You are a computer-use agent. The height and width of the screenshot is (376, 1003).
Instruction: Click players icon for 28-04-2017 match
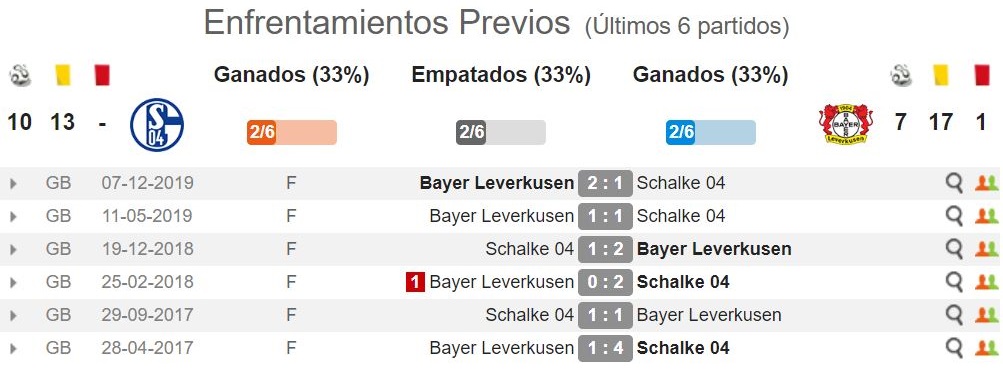point(986,349)
